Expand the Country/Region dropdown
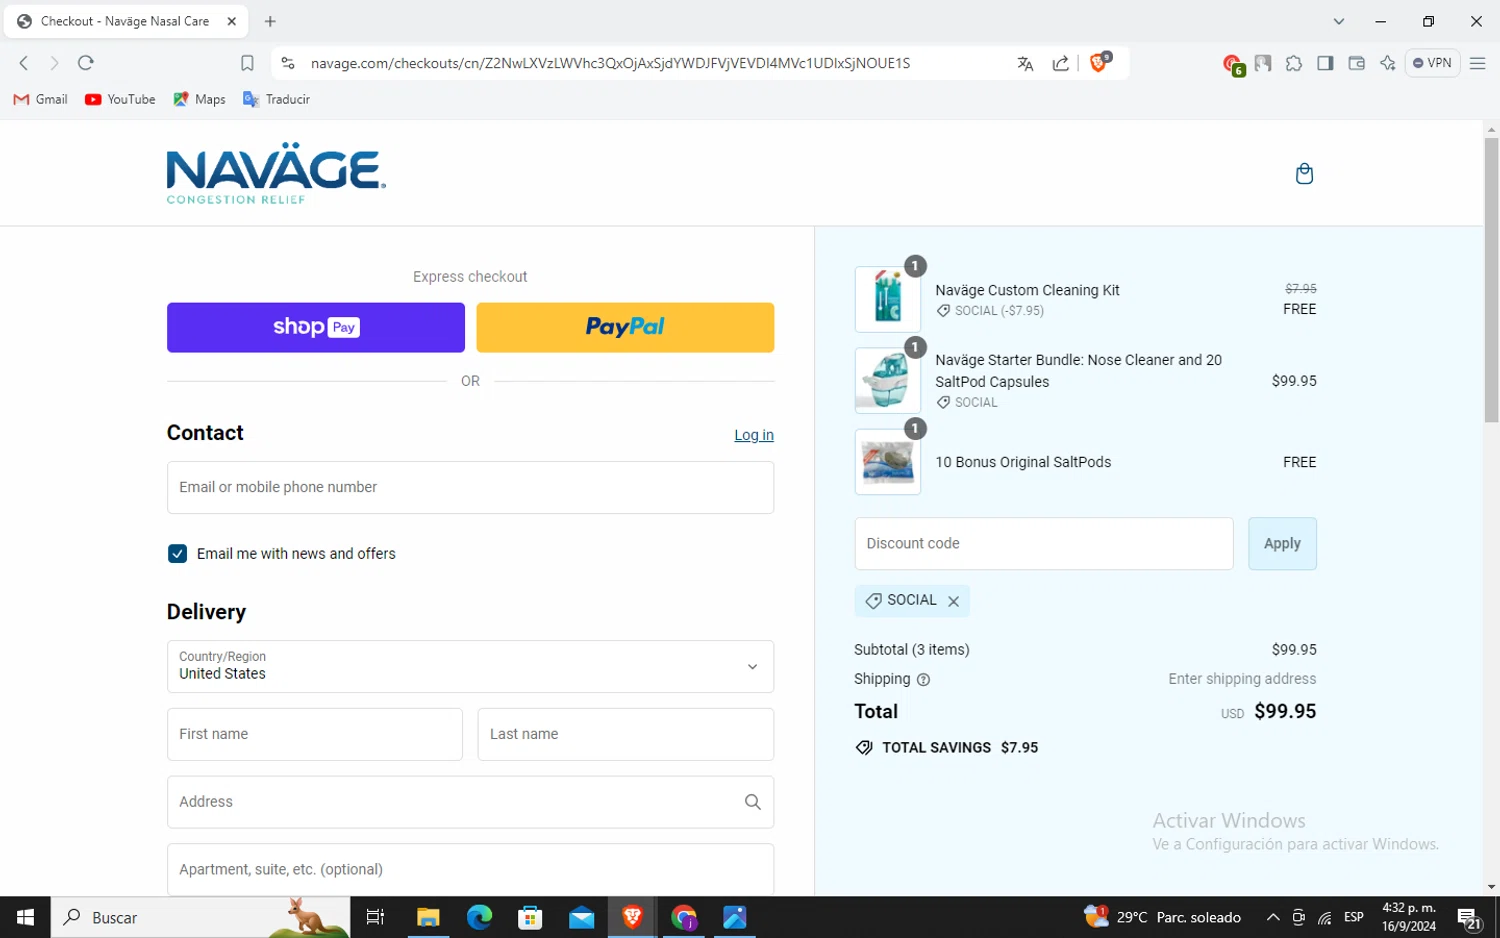Screen dimensions: 1500x938 coord(470,667)
